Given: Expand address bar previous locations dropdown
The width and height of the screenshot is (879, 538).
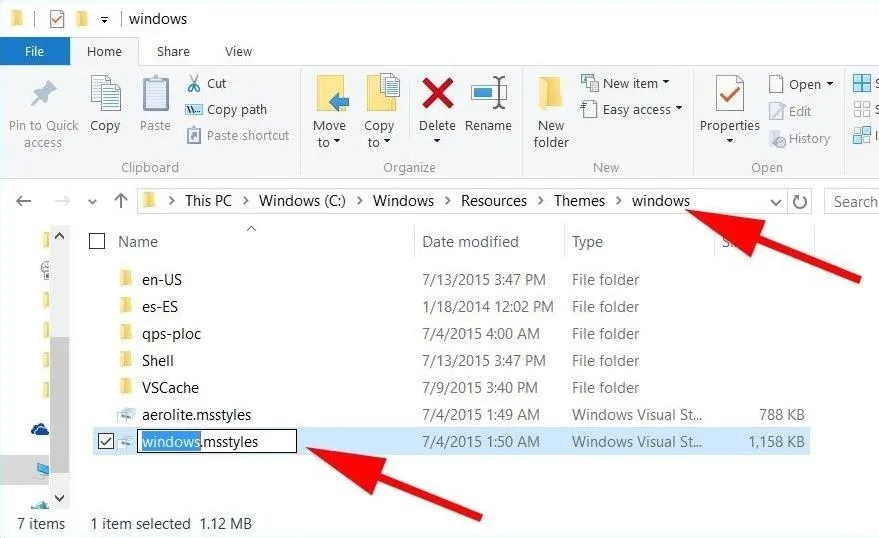Looking at the screenshot, I should [776, 202].
